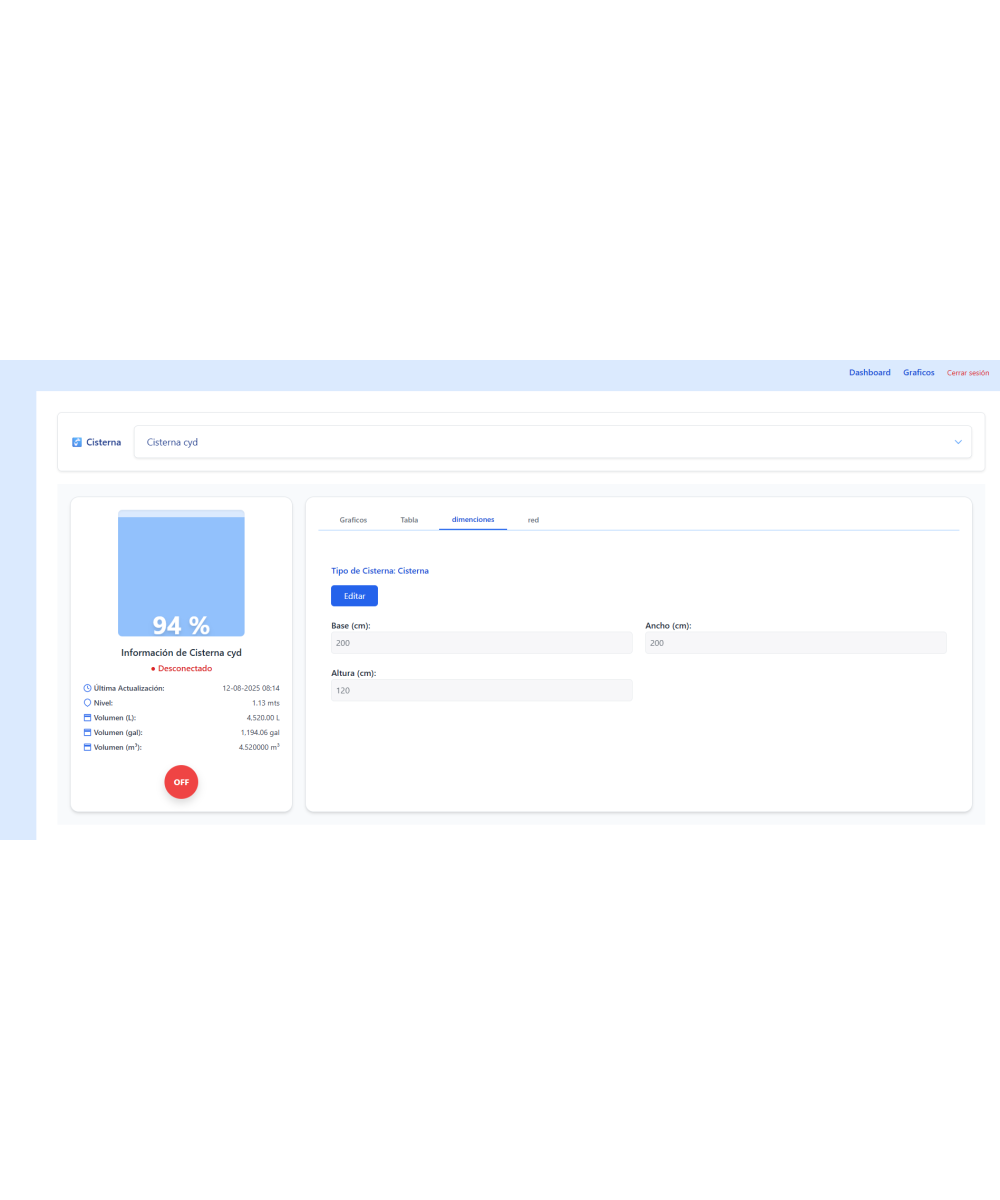Click the Volumen (gal) container icon
The image size is (1000, 1200).
(x=87, y=732)
